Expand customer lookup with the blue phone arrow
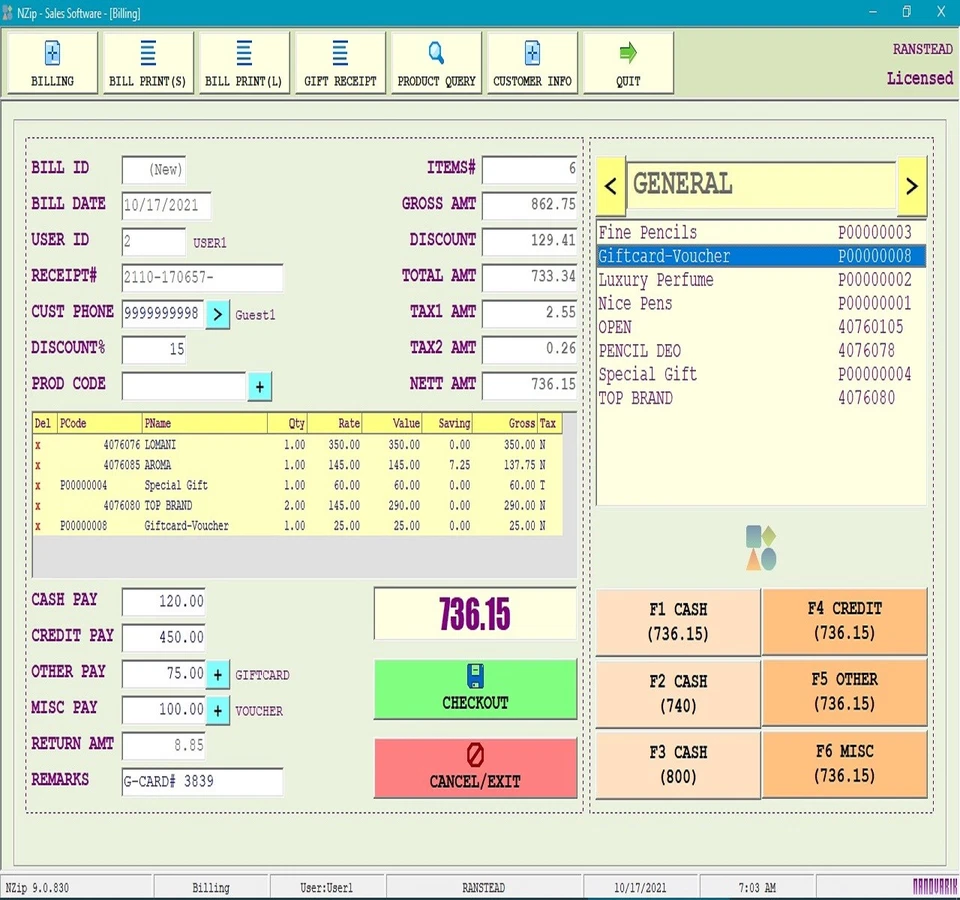The image size is (960, 900). tap(219, 314)
